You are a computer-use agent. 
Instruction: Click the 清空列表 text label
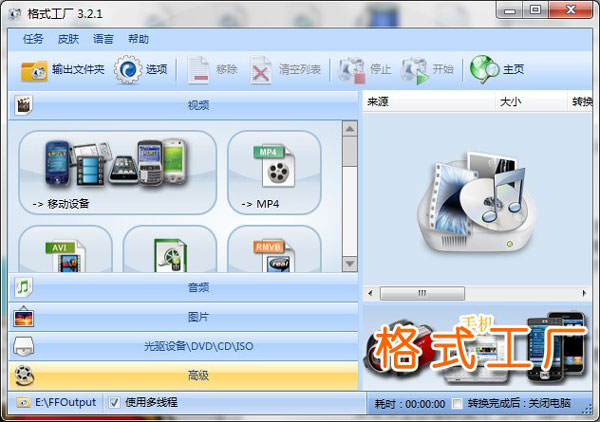coord(300,69)
